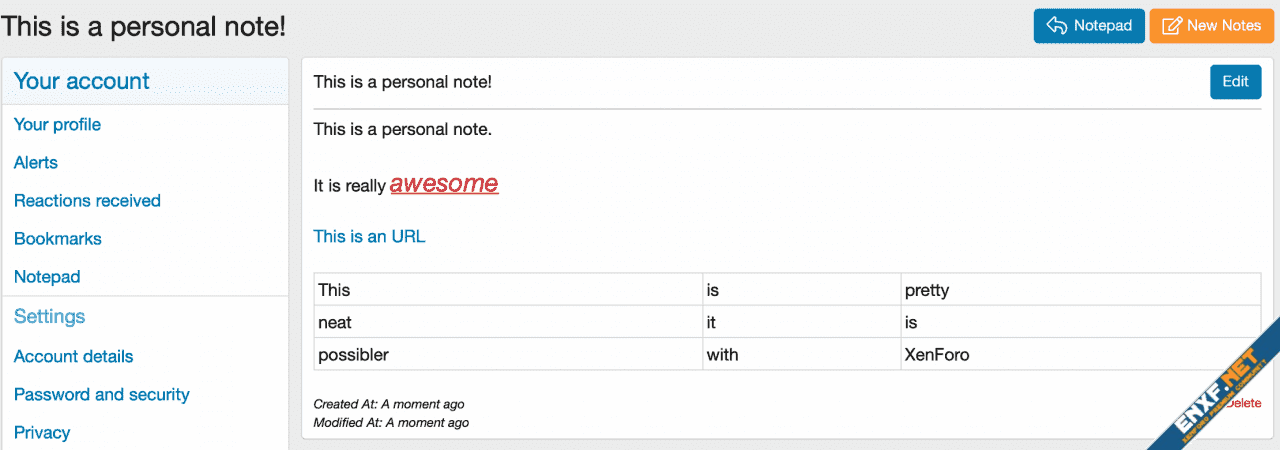The image size is (1280, 450).
Task: Open Reactions received page
Action: [87, 201]
